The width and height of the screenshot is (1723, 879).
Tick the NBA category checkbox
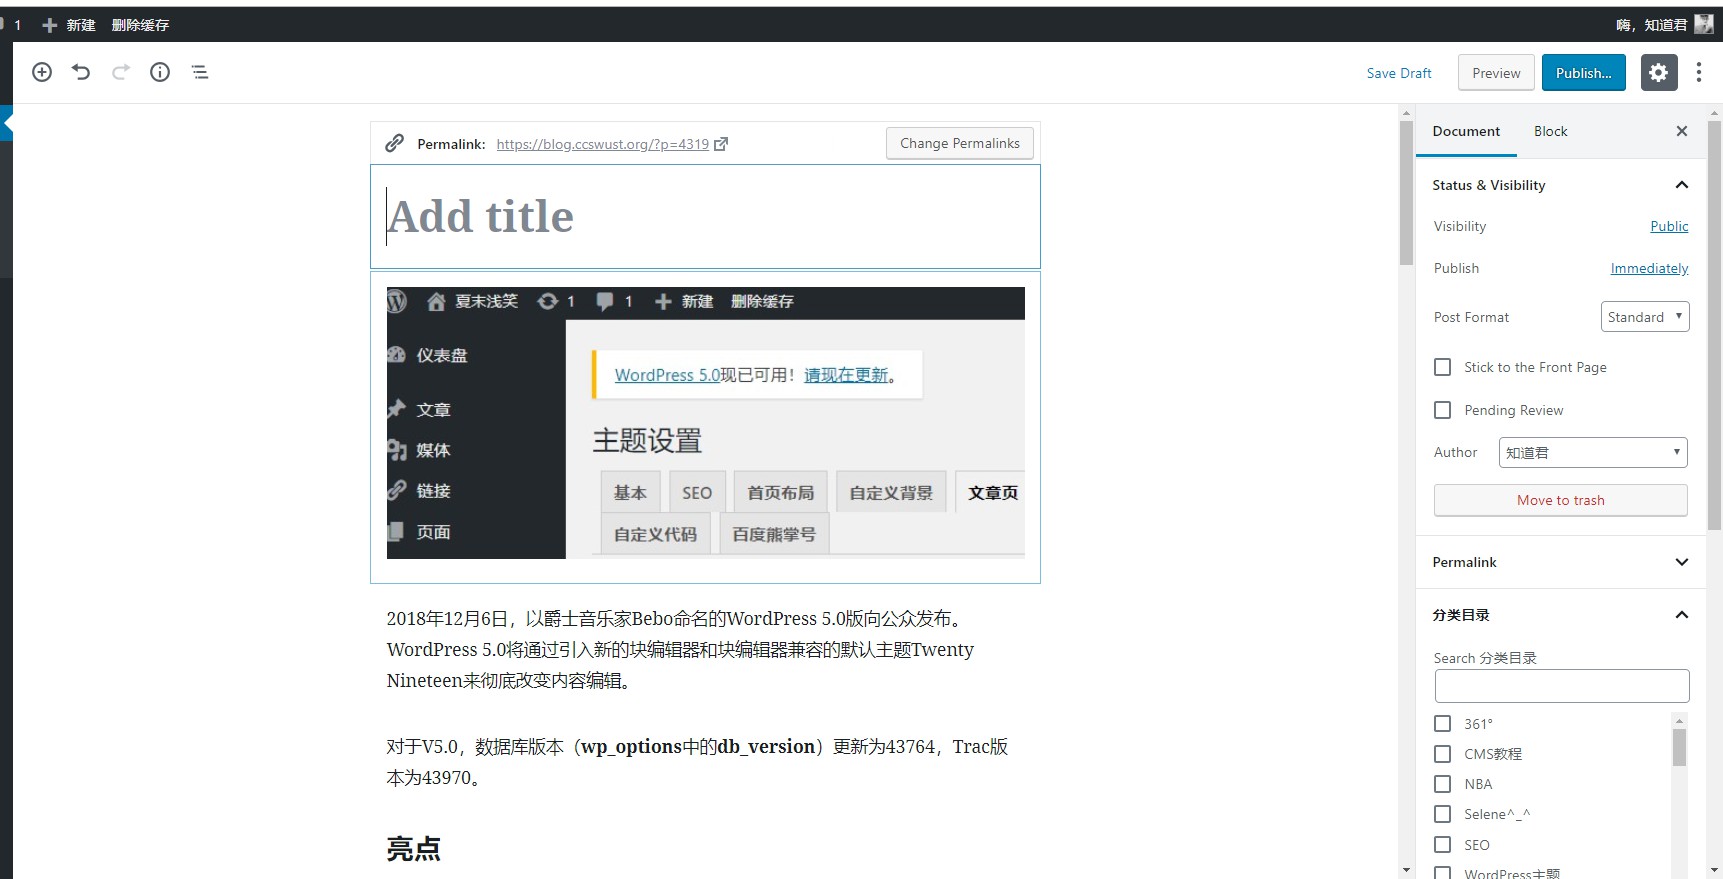point(1442,784)
